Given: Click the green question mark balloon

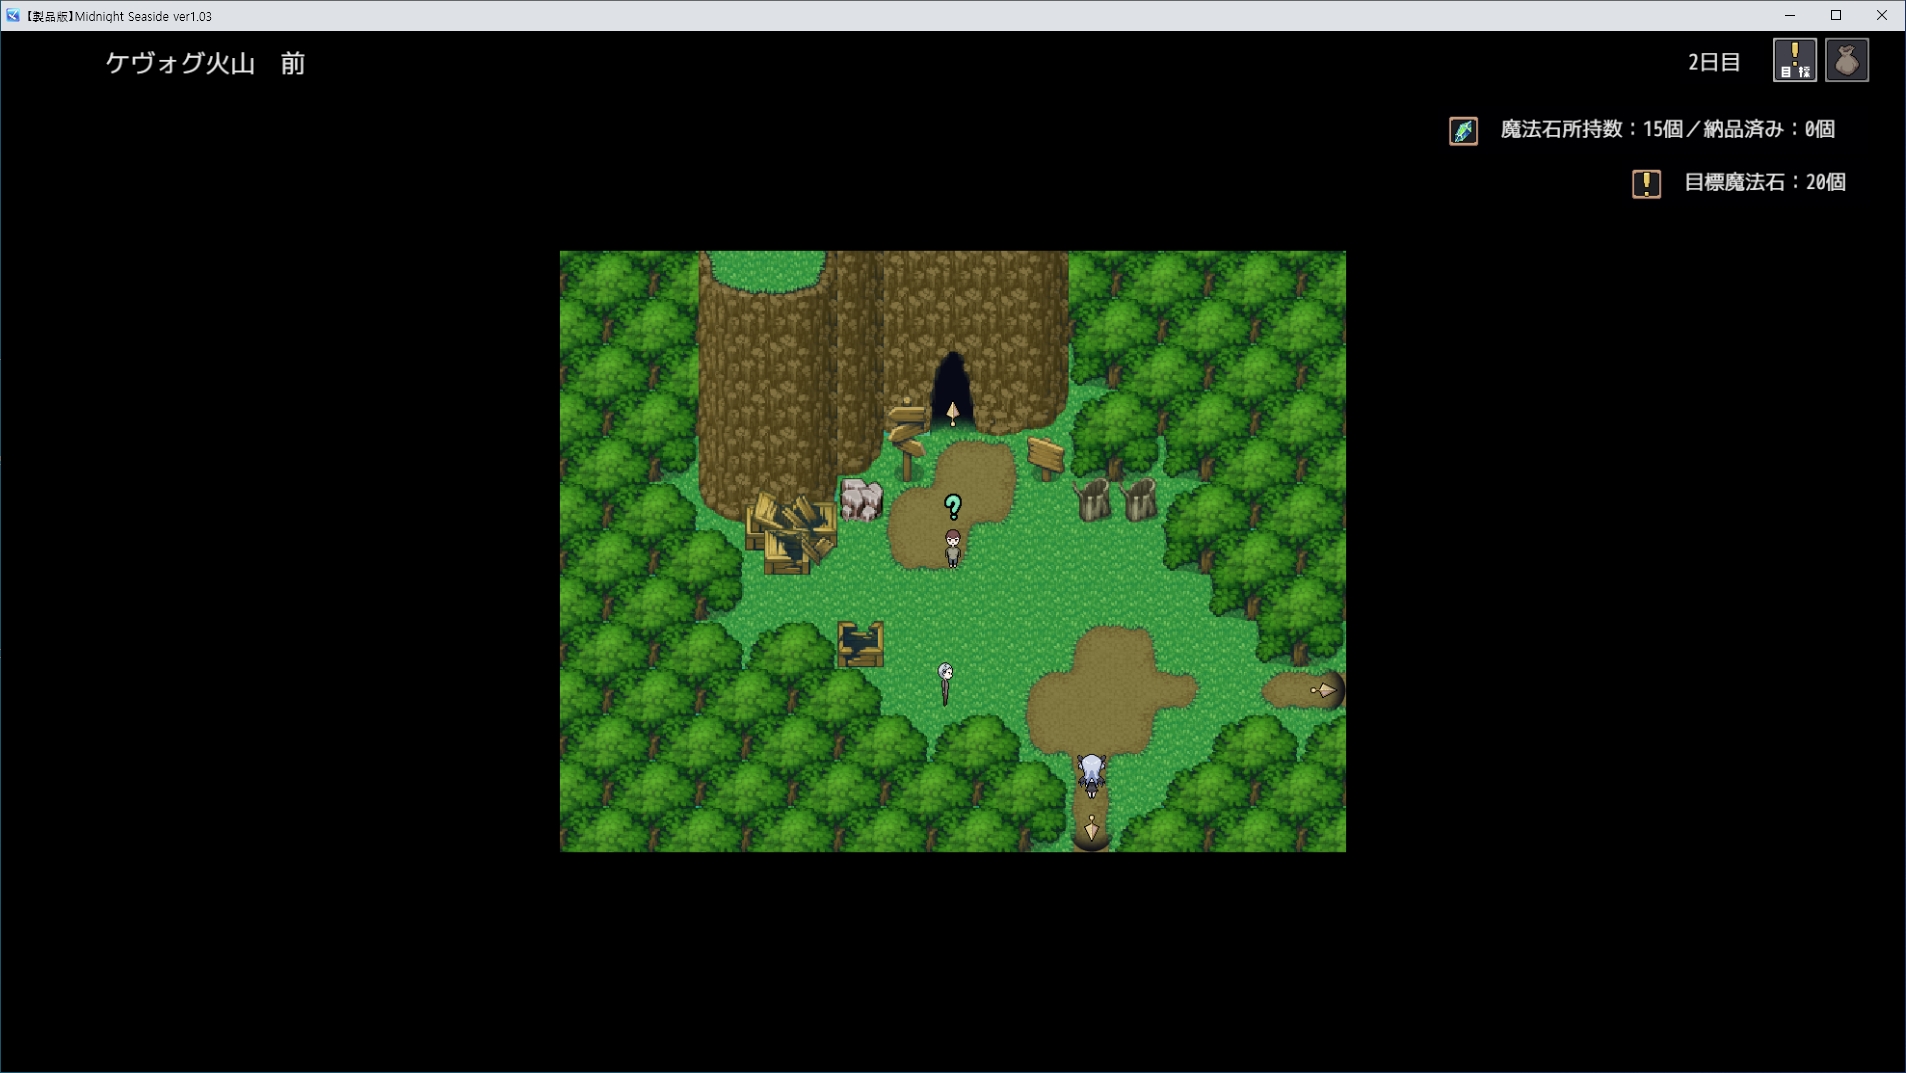Looking at the screenshot, I should (953, 507).
